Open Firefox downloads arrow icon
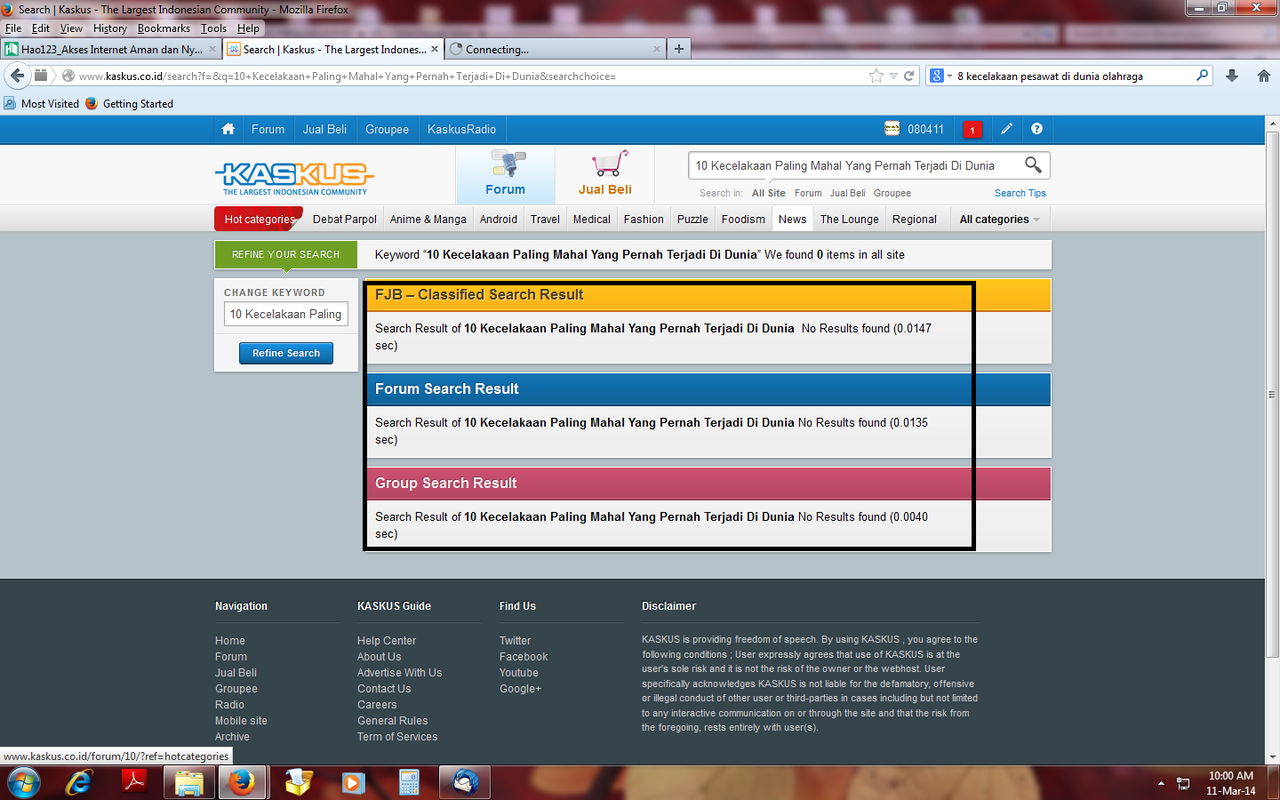This screenshot has width=1280, height=800. [1232, 76]
